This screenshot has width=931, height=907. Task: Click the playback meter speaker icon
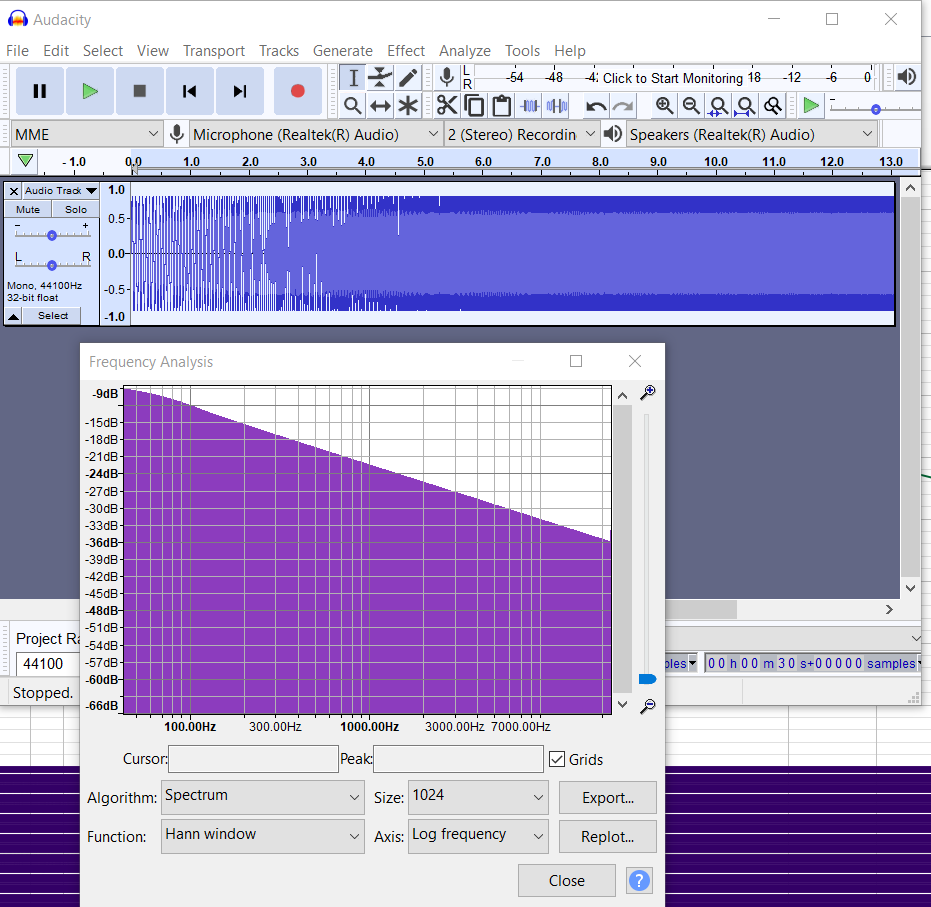(x=907, y=77)
